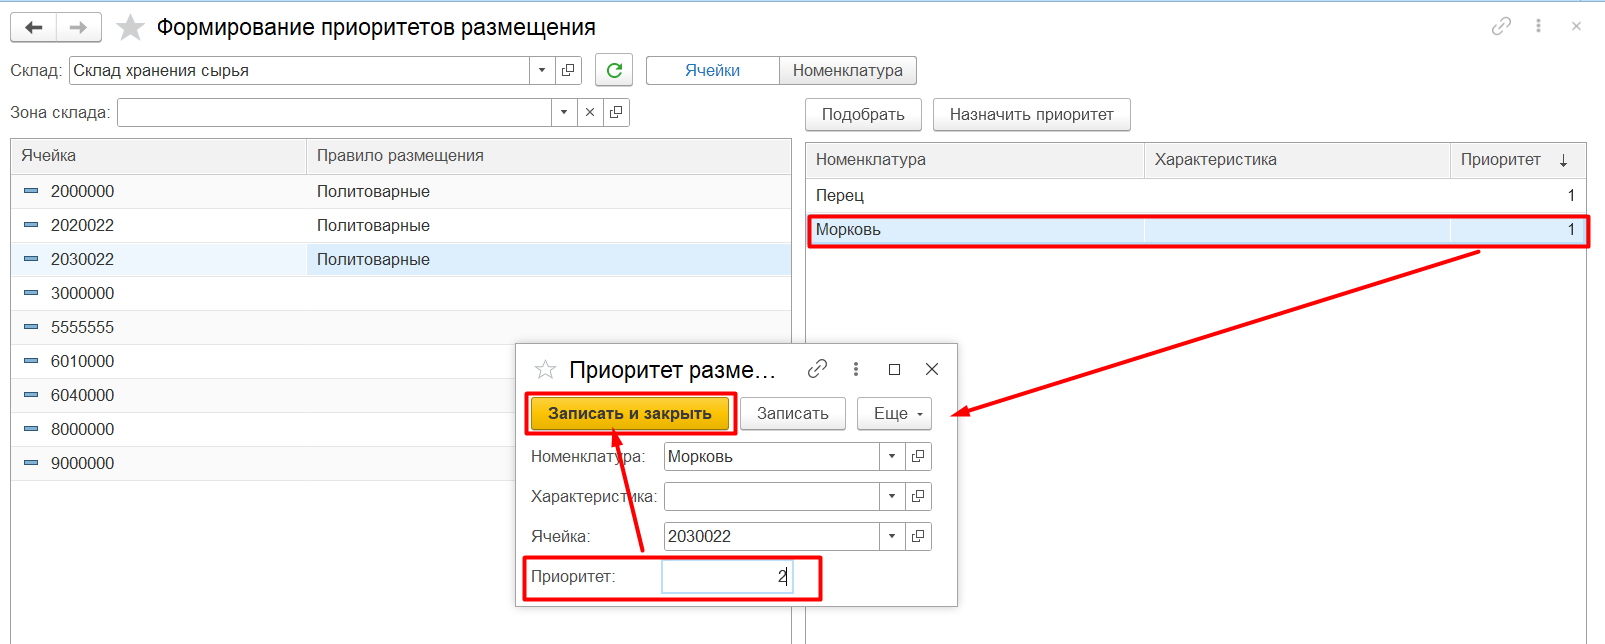Expand the Зона склада dropdown

564,112
